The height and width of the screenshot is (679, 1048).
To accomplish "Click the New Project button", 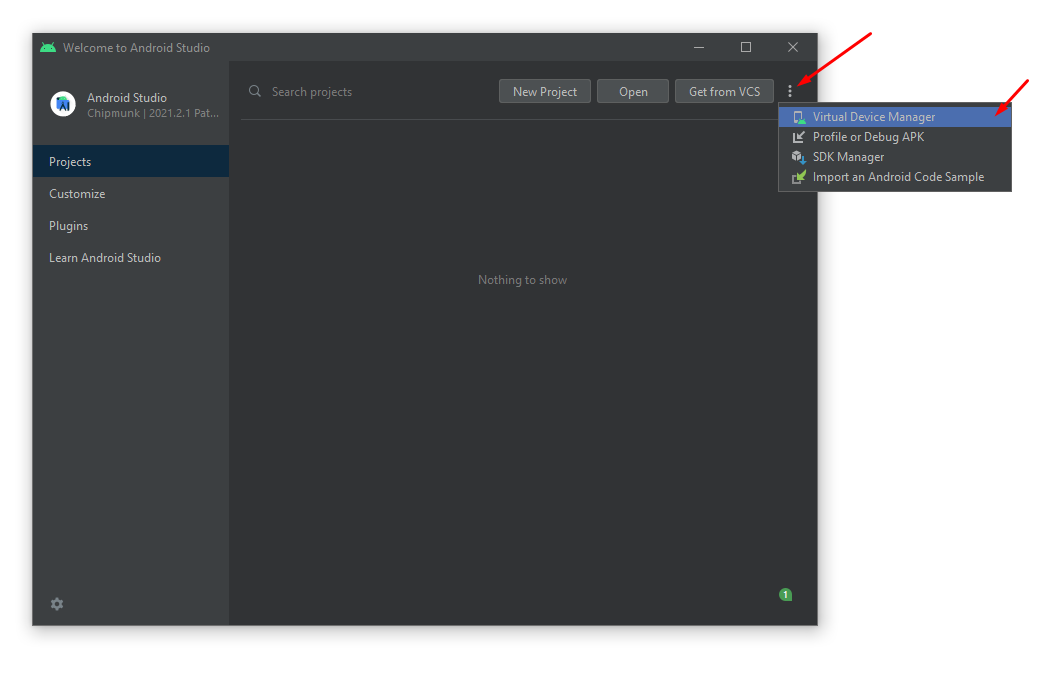I will pyautogui.click(x=545, y=92).
